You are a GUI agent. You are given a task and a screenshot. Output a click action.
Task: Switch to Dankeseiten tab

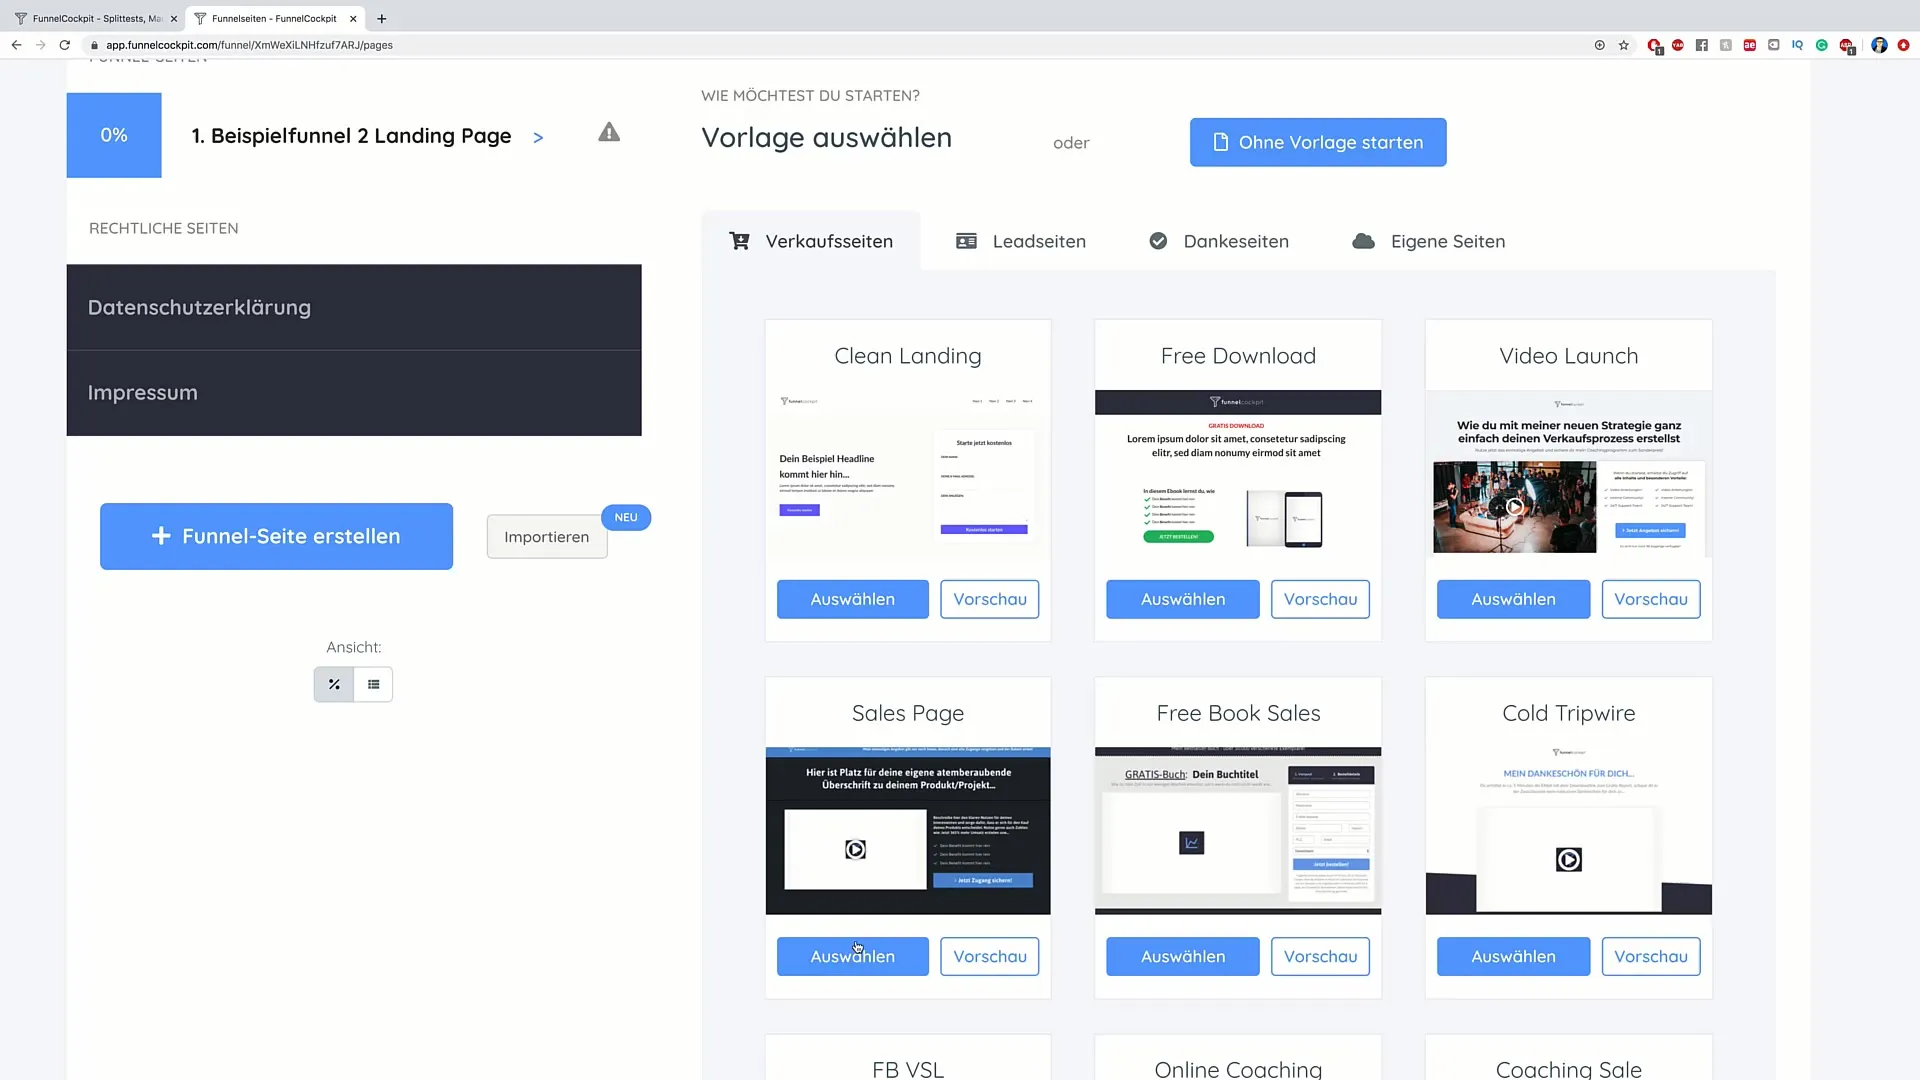[1218, 241]
